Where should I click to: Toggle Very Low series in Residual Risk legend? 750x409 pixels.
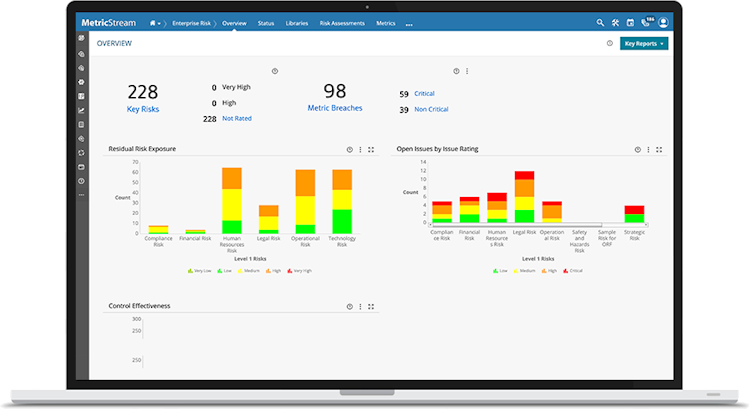[199, 271]
